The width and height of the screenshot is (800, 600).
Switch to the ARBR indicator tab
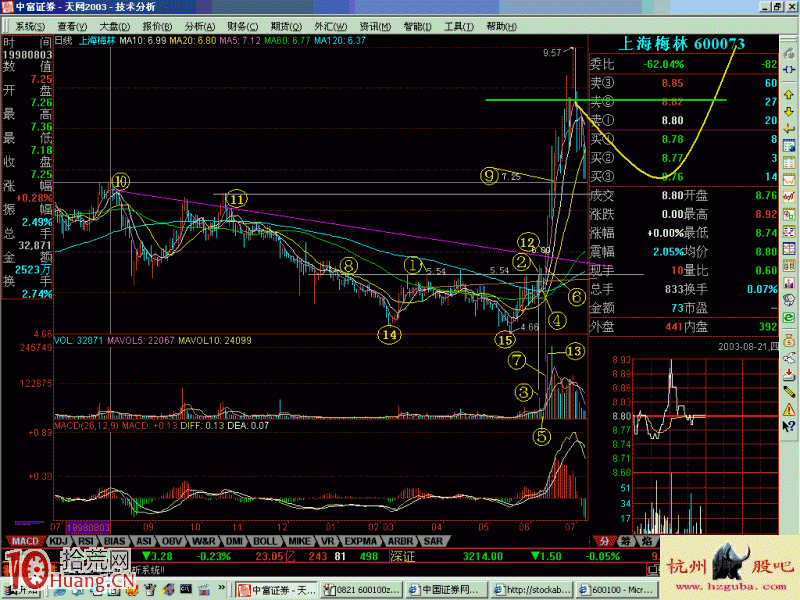click(x=401, y=541)
